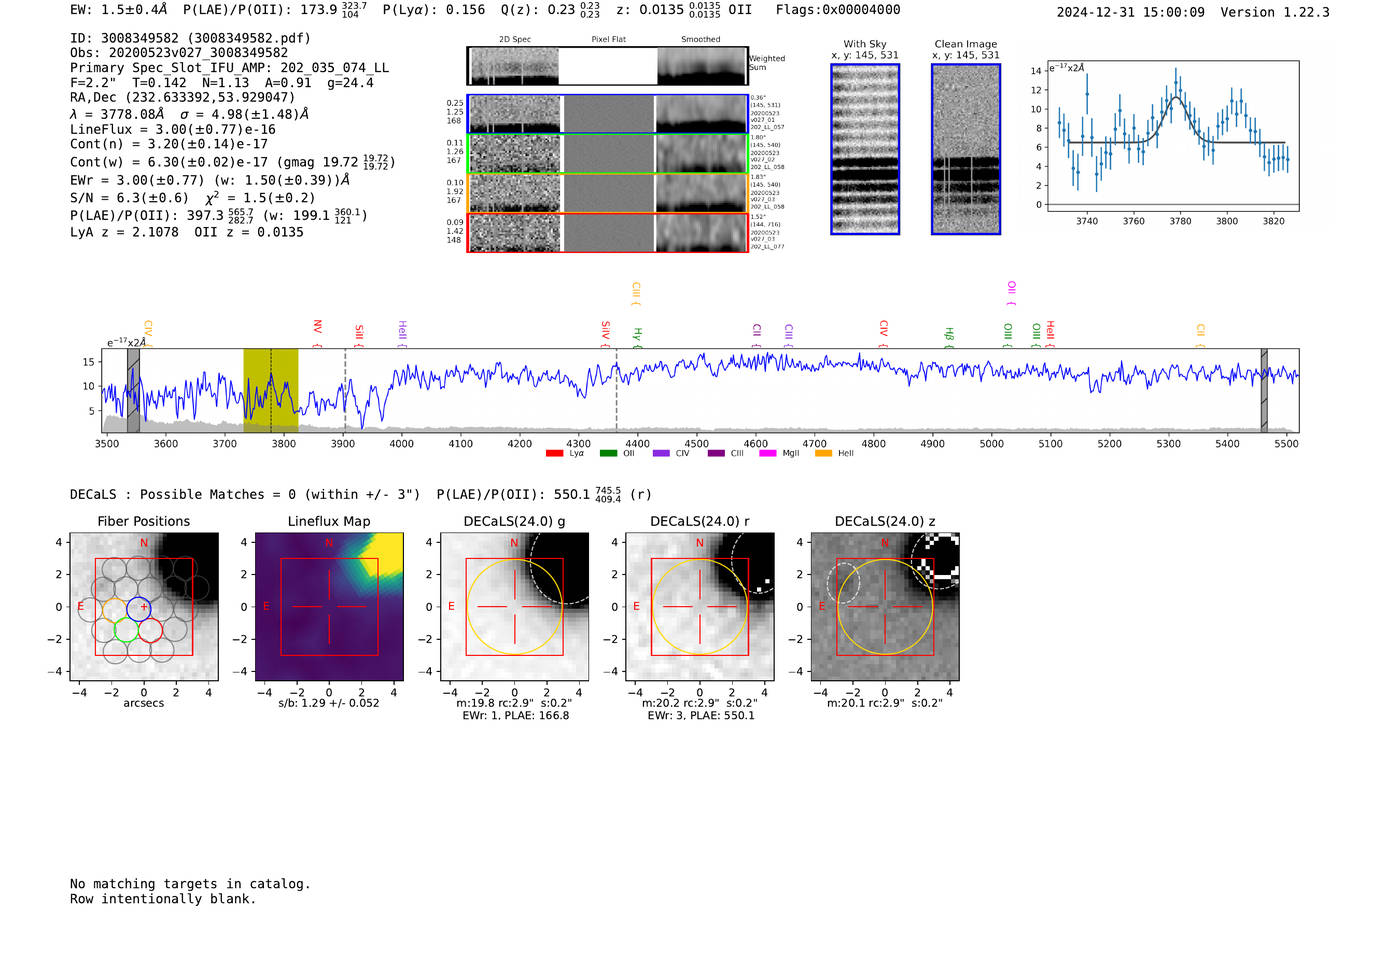This screenshot has width=1400, height=953.
Task: Select the red-bordered 2D spectrum row
Action: click(x=608, y=232)
